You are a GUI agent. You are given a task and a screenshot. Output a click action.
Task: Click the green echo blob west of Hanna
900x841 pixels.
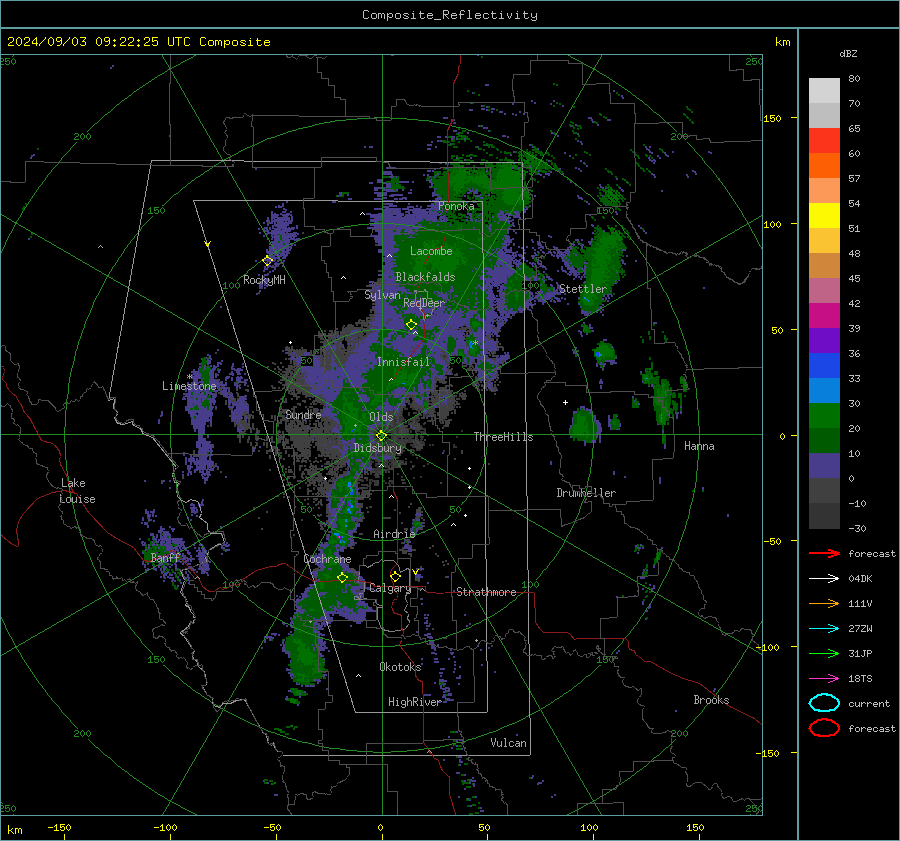point(584,425)
